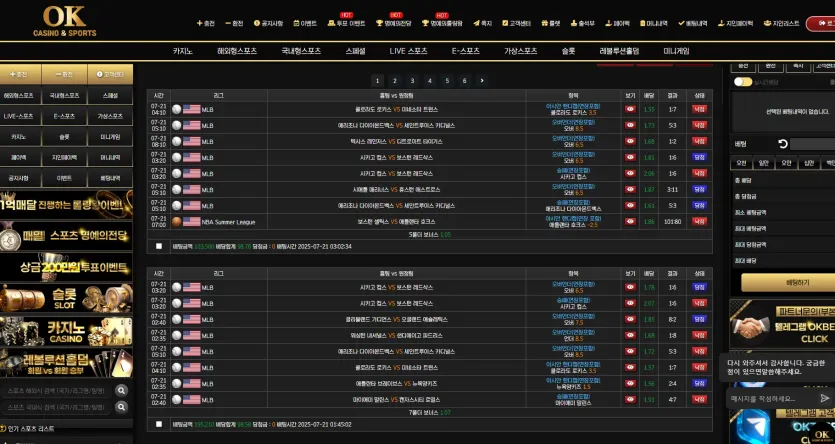Search with lower sidebar magnifier icon
This screenshot has height=444, width=835.
(x=121, y=407)
